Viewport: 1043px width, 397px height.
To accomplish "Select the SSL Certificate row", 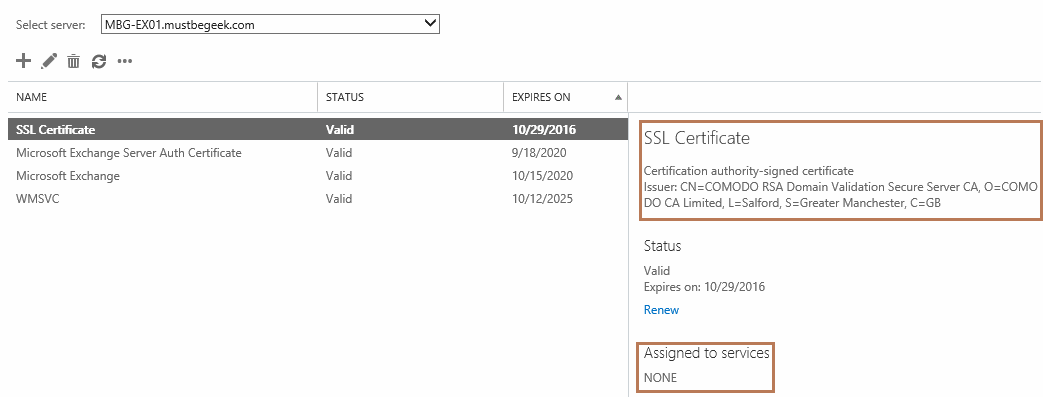I will click(318, 130).
